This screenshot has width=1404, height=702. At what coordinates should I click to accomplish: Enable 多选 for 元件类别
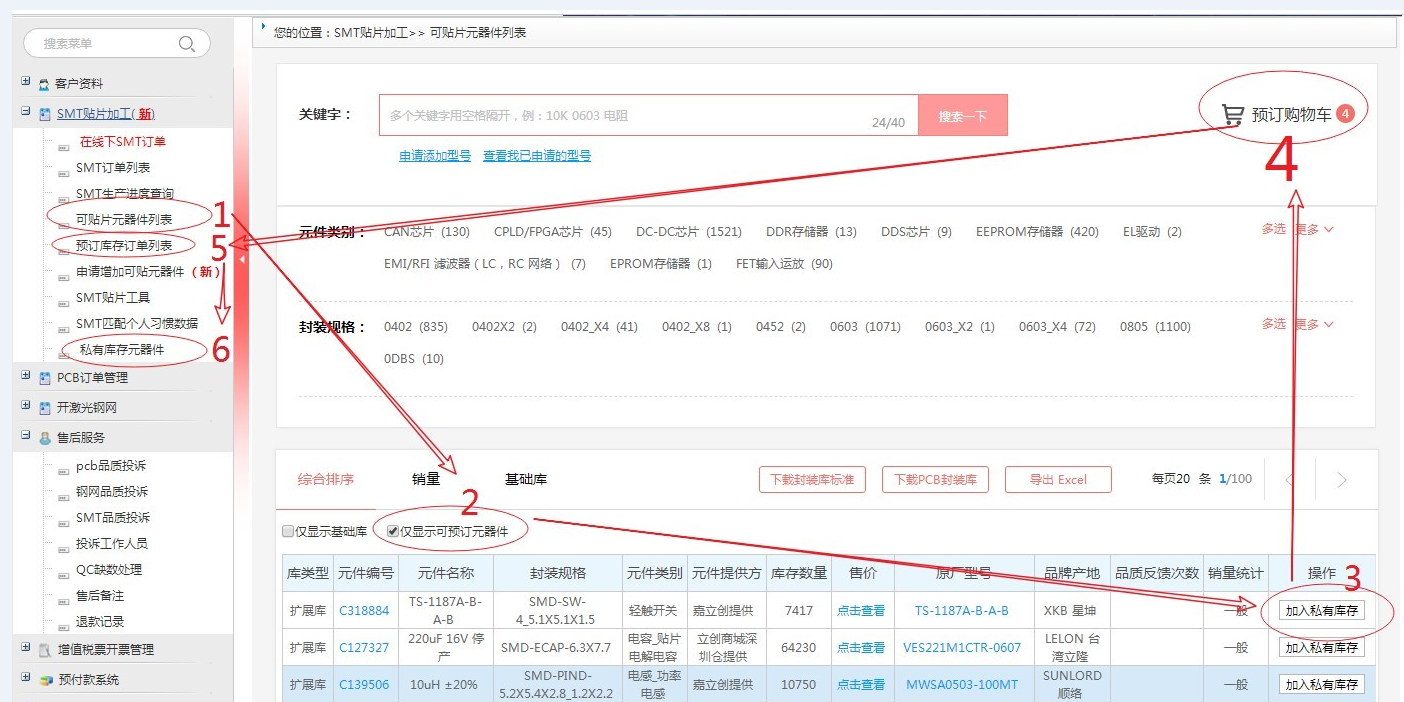click(x=1273, y=229)
